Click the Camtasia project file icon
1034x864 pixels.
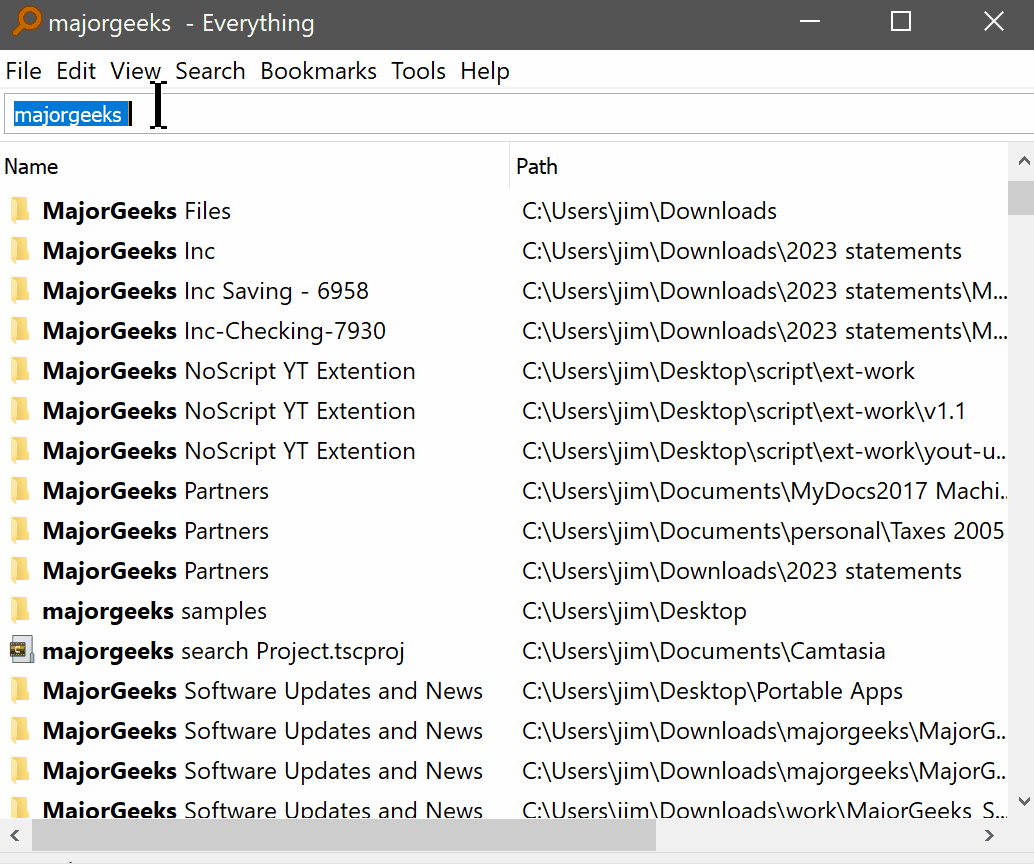pos(21,651)
